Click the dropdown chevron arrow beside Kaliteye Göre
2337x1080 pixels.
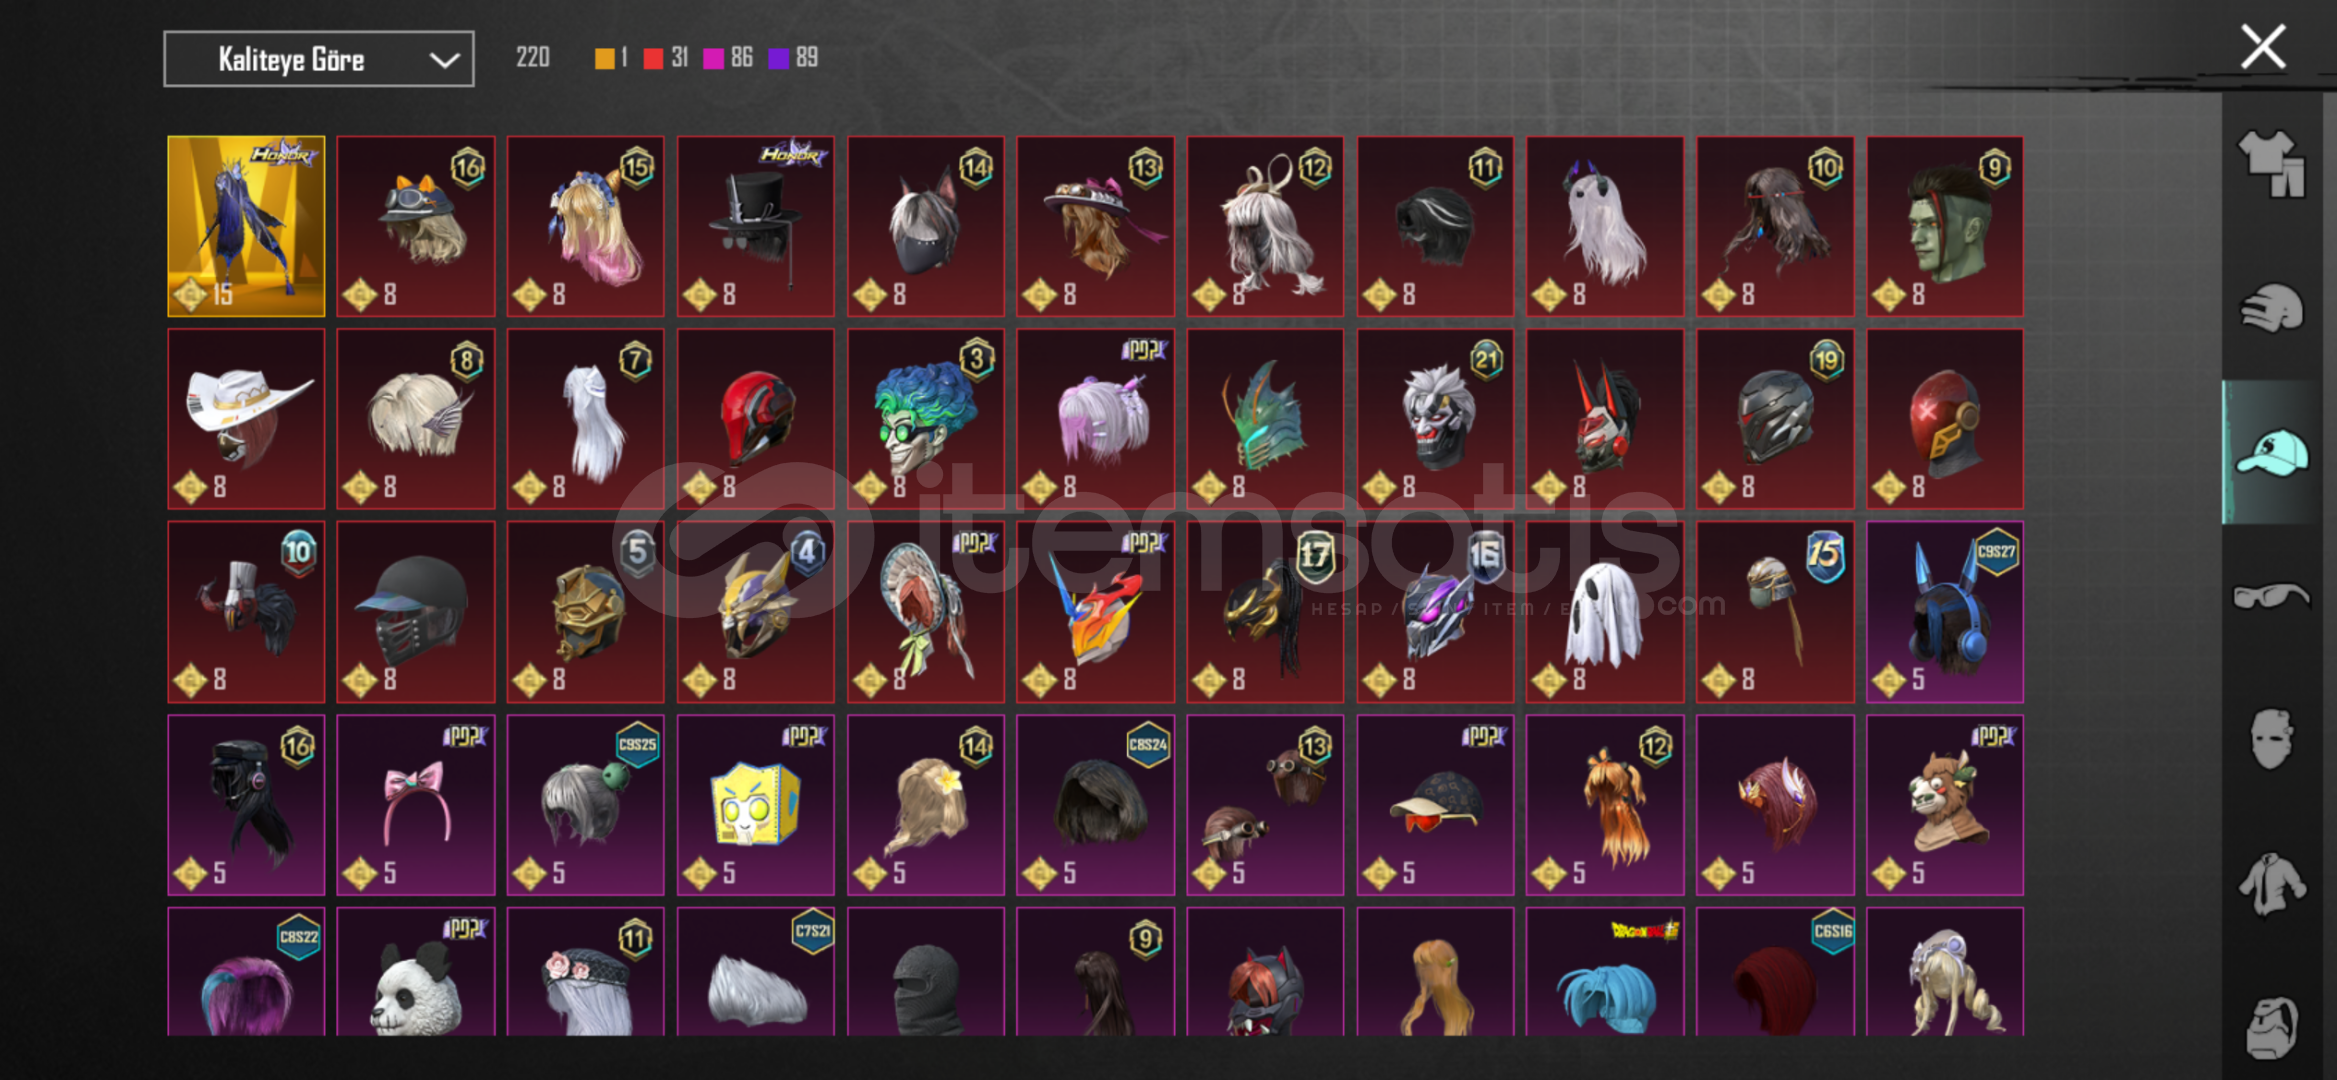444,60
